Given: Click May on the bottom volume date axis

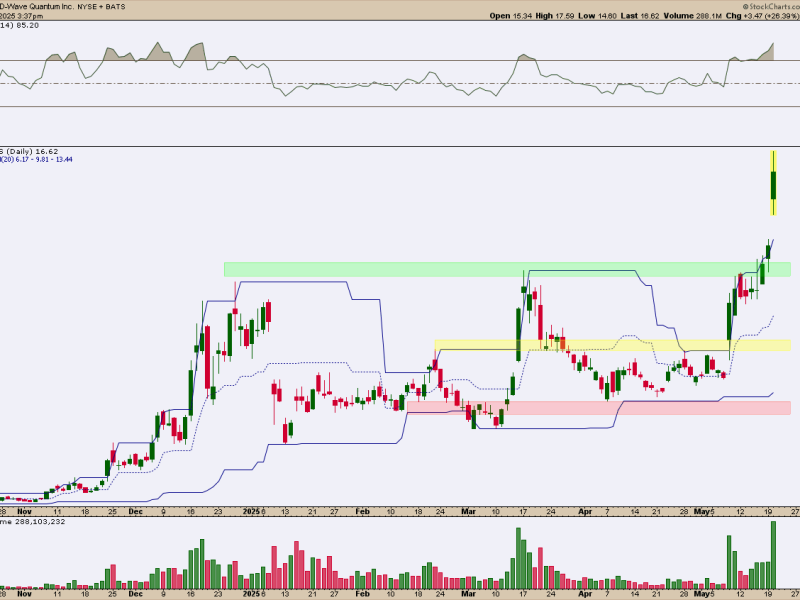Looking at the screenshot, I should pos(702,594).
